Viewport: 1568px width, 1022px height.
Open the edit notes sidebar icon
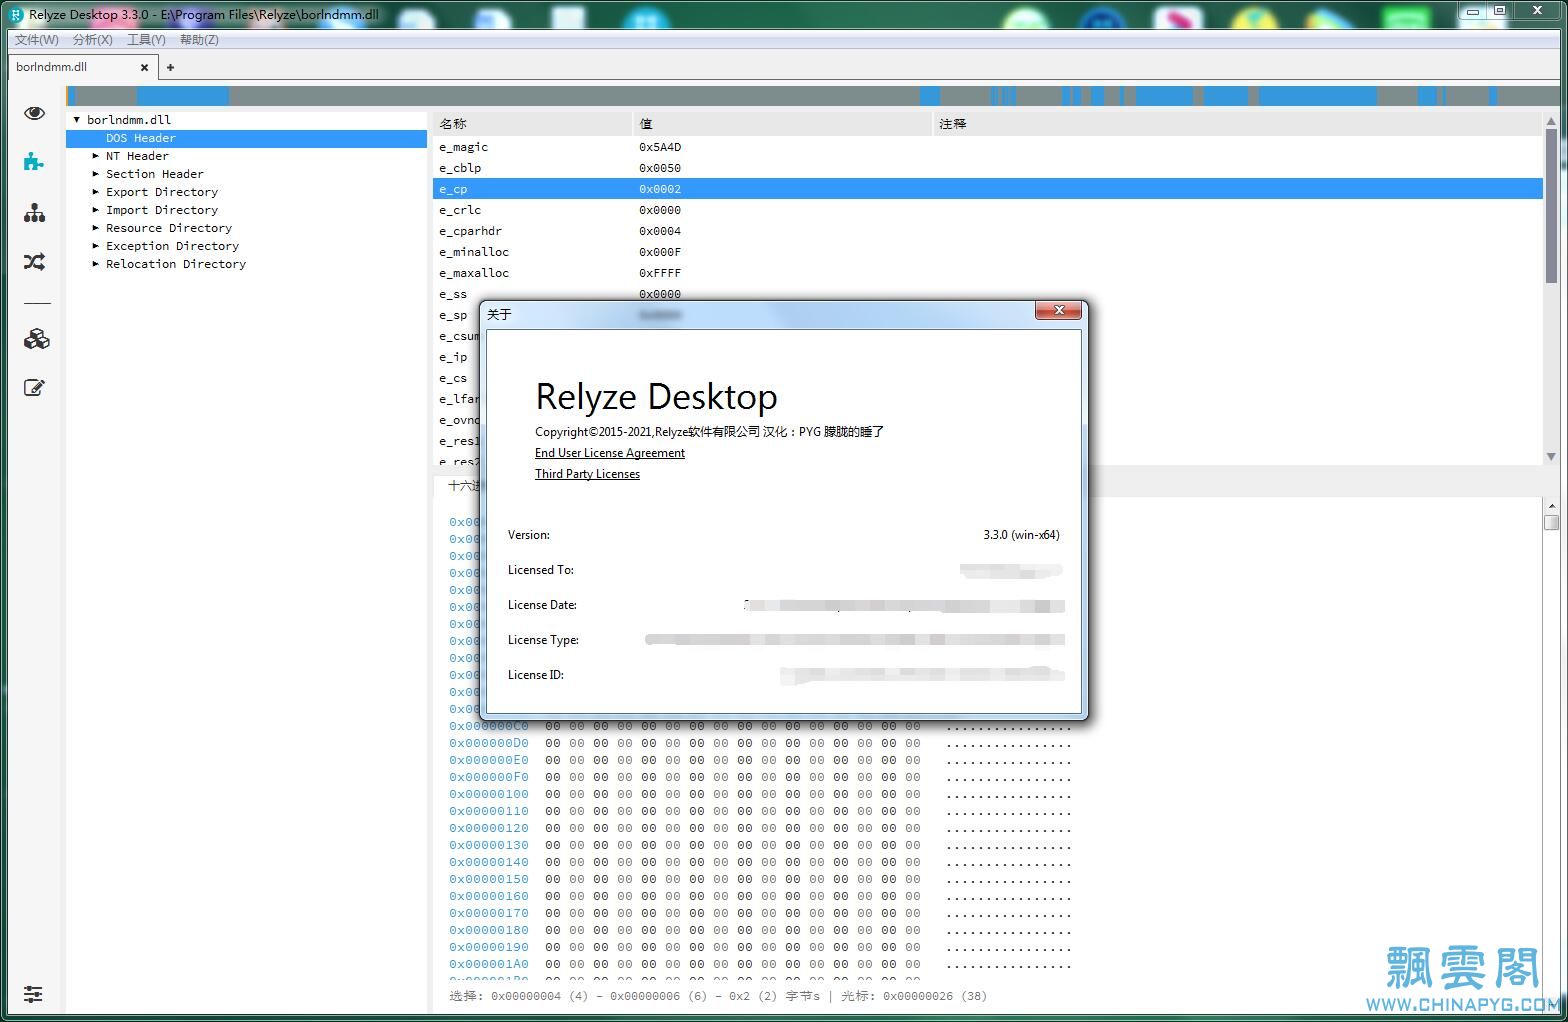coord(34,388)
